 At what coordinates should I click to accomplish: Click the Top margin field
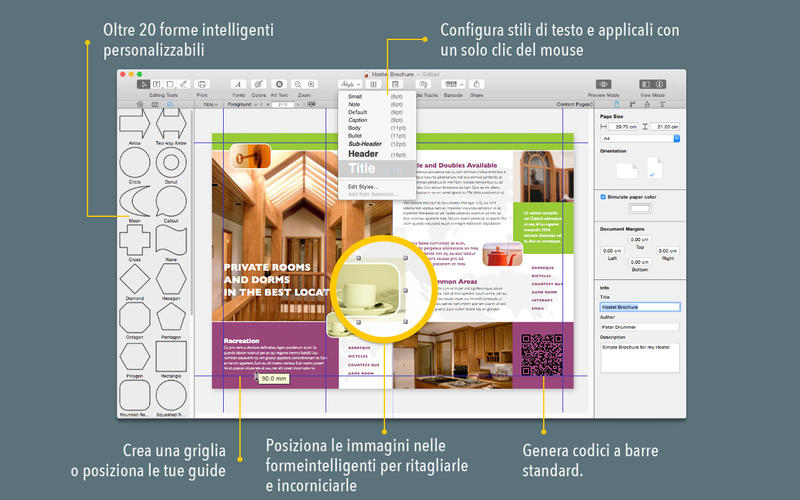click(640, 239)
